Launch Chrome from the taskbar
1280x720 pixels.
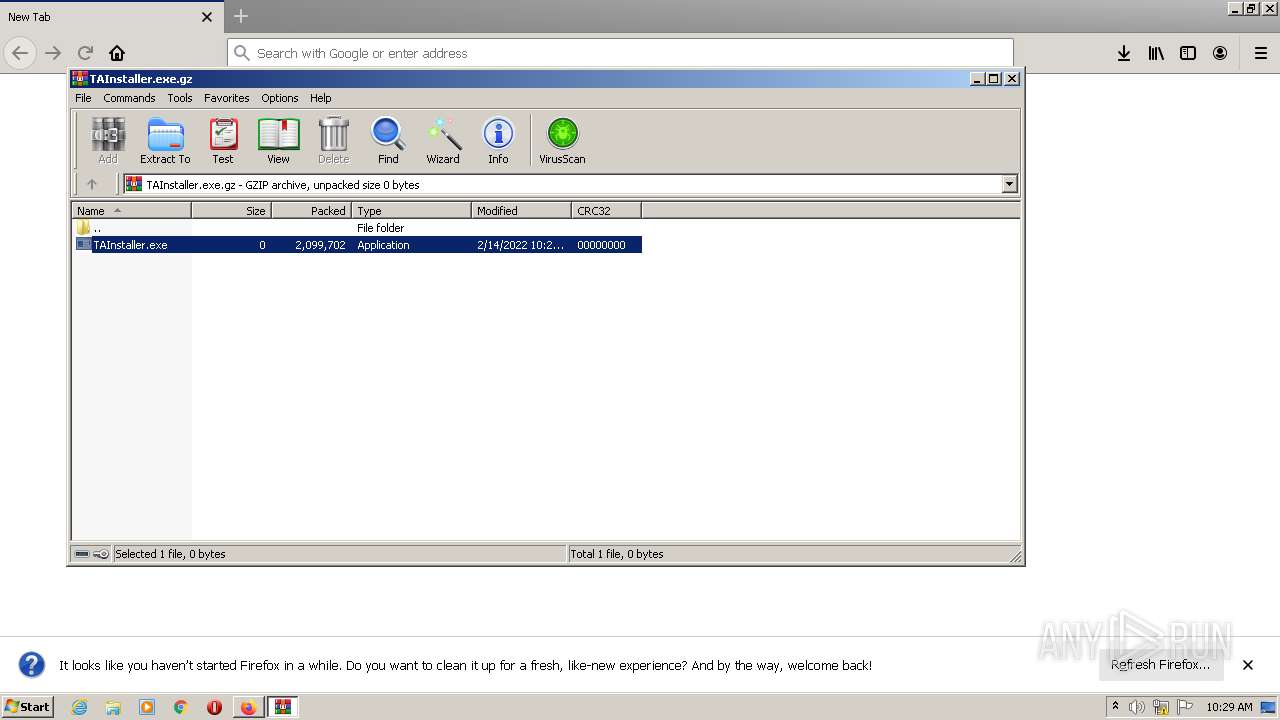pyautogui.click(x=181, y=707)
